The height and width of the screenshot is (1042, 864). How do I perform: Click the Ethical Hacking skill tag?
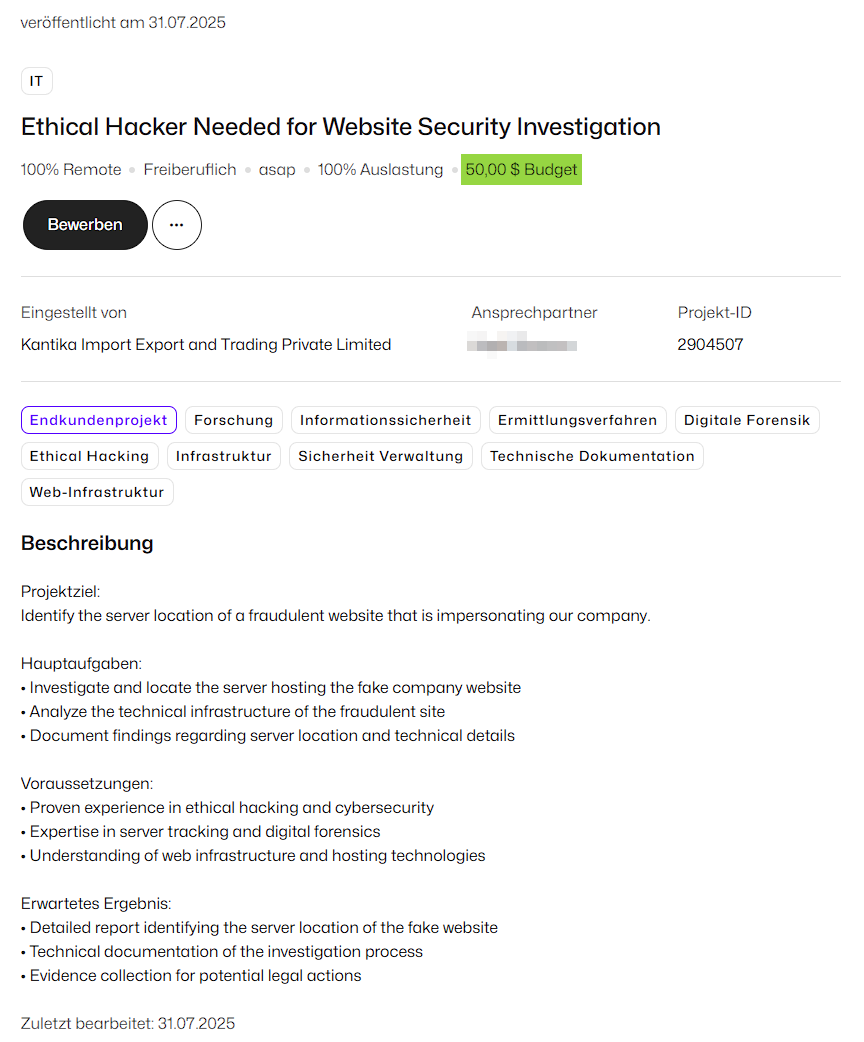coord(90,456)
